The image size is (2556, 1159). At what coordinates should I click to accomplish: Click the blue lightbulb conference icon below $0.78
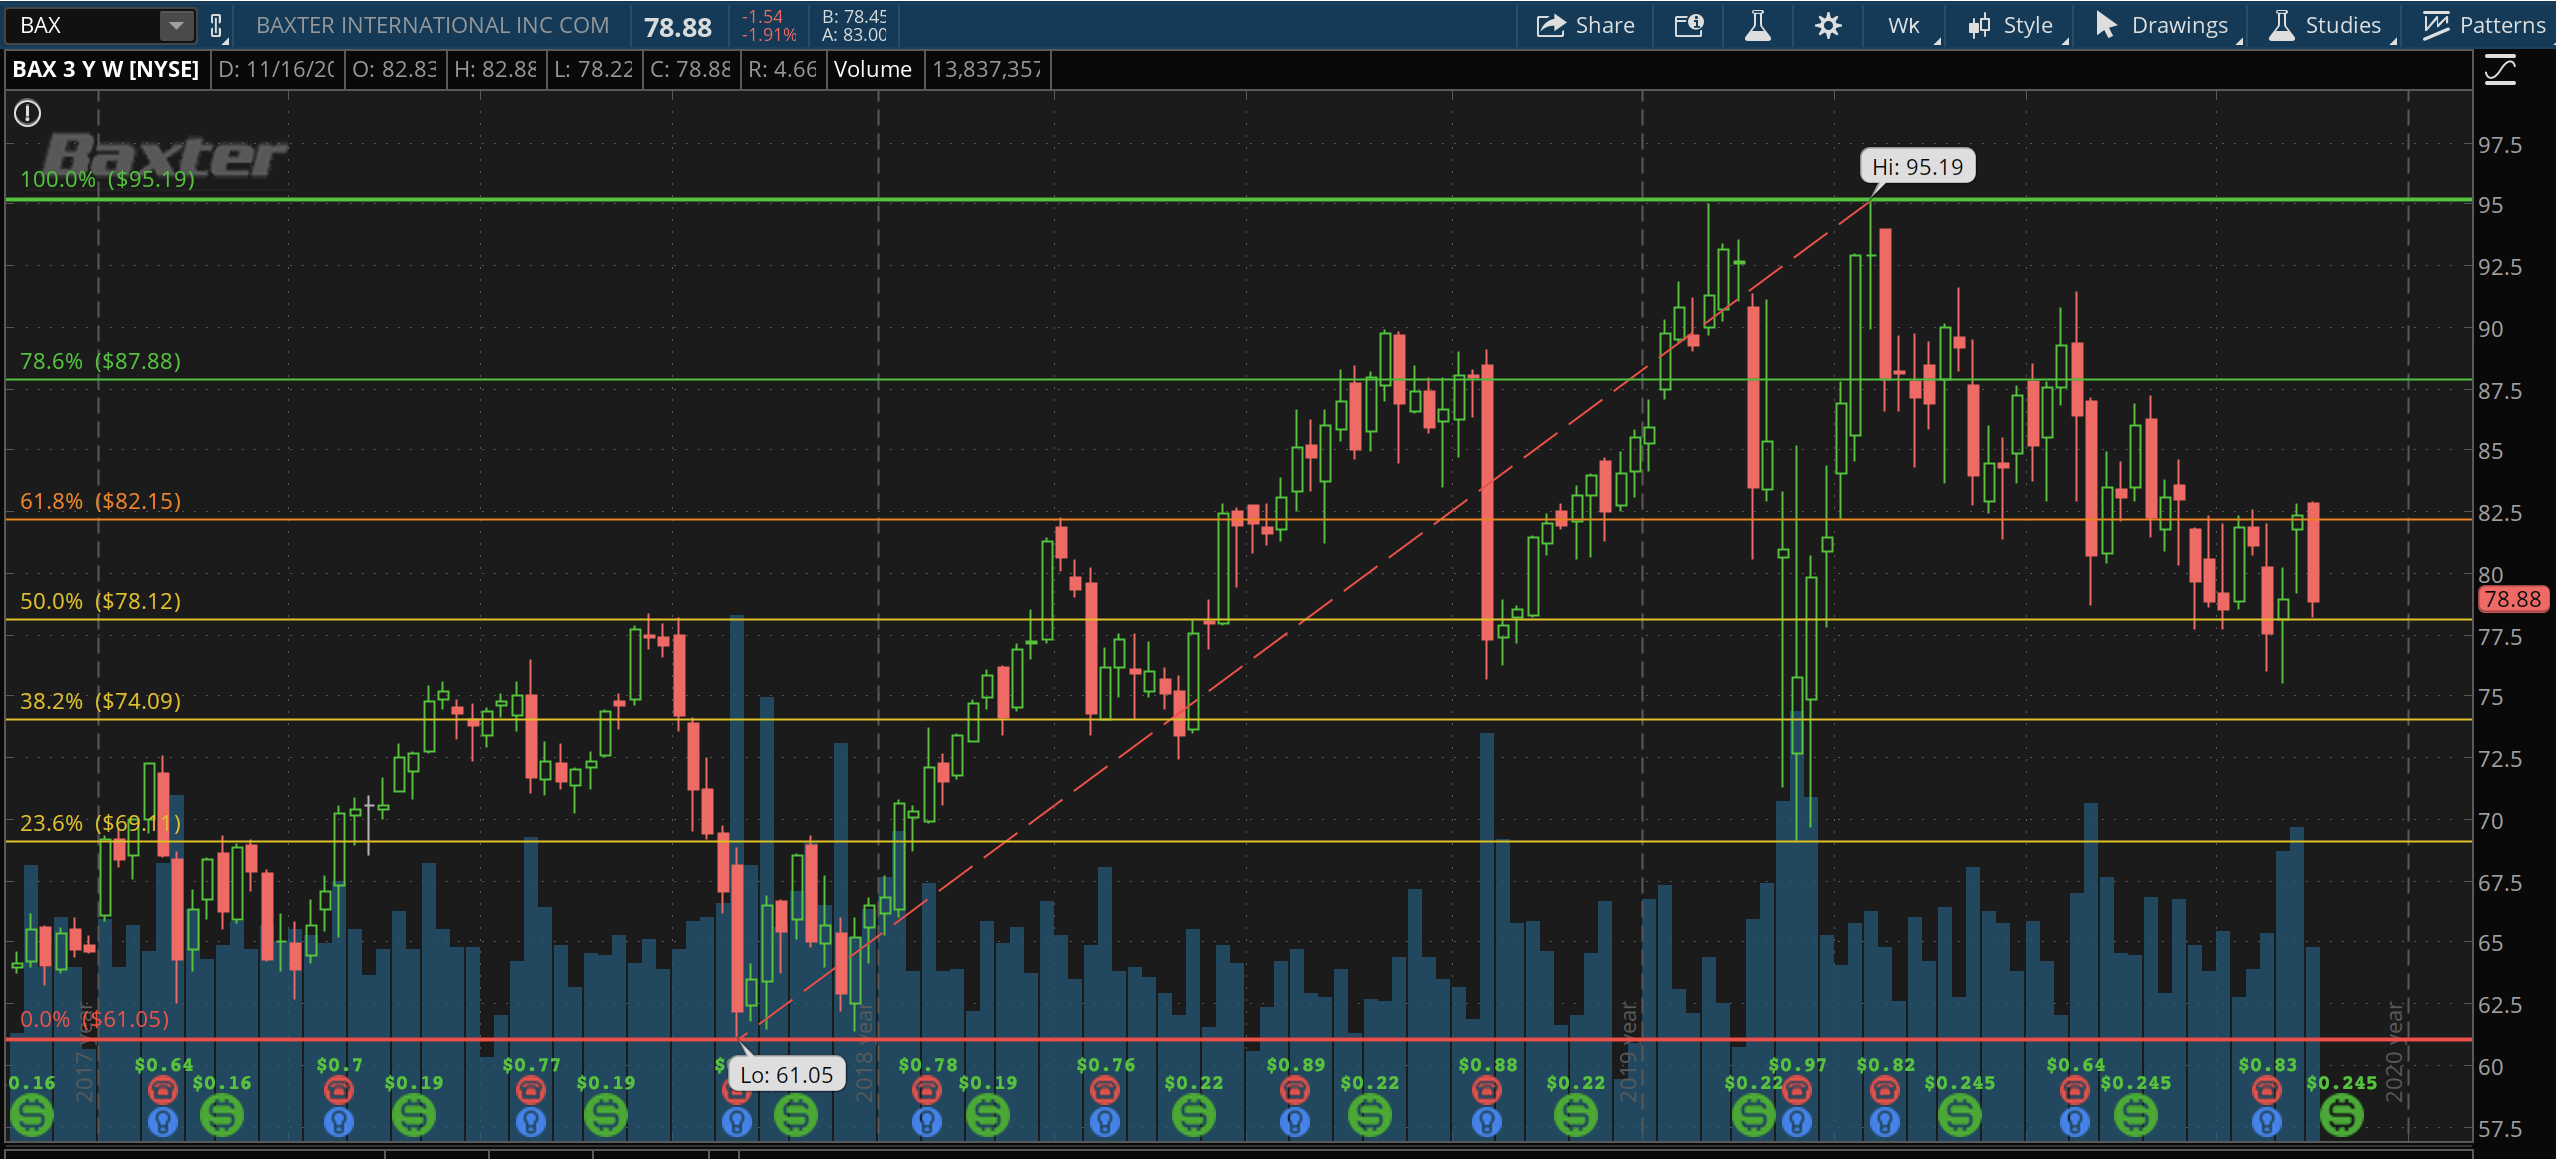(927, 1122)
